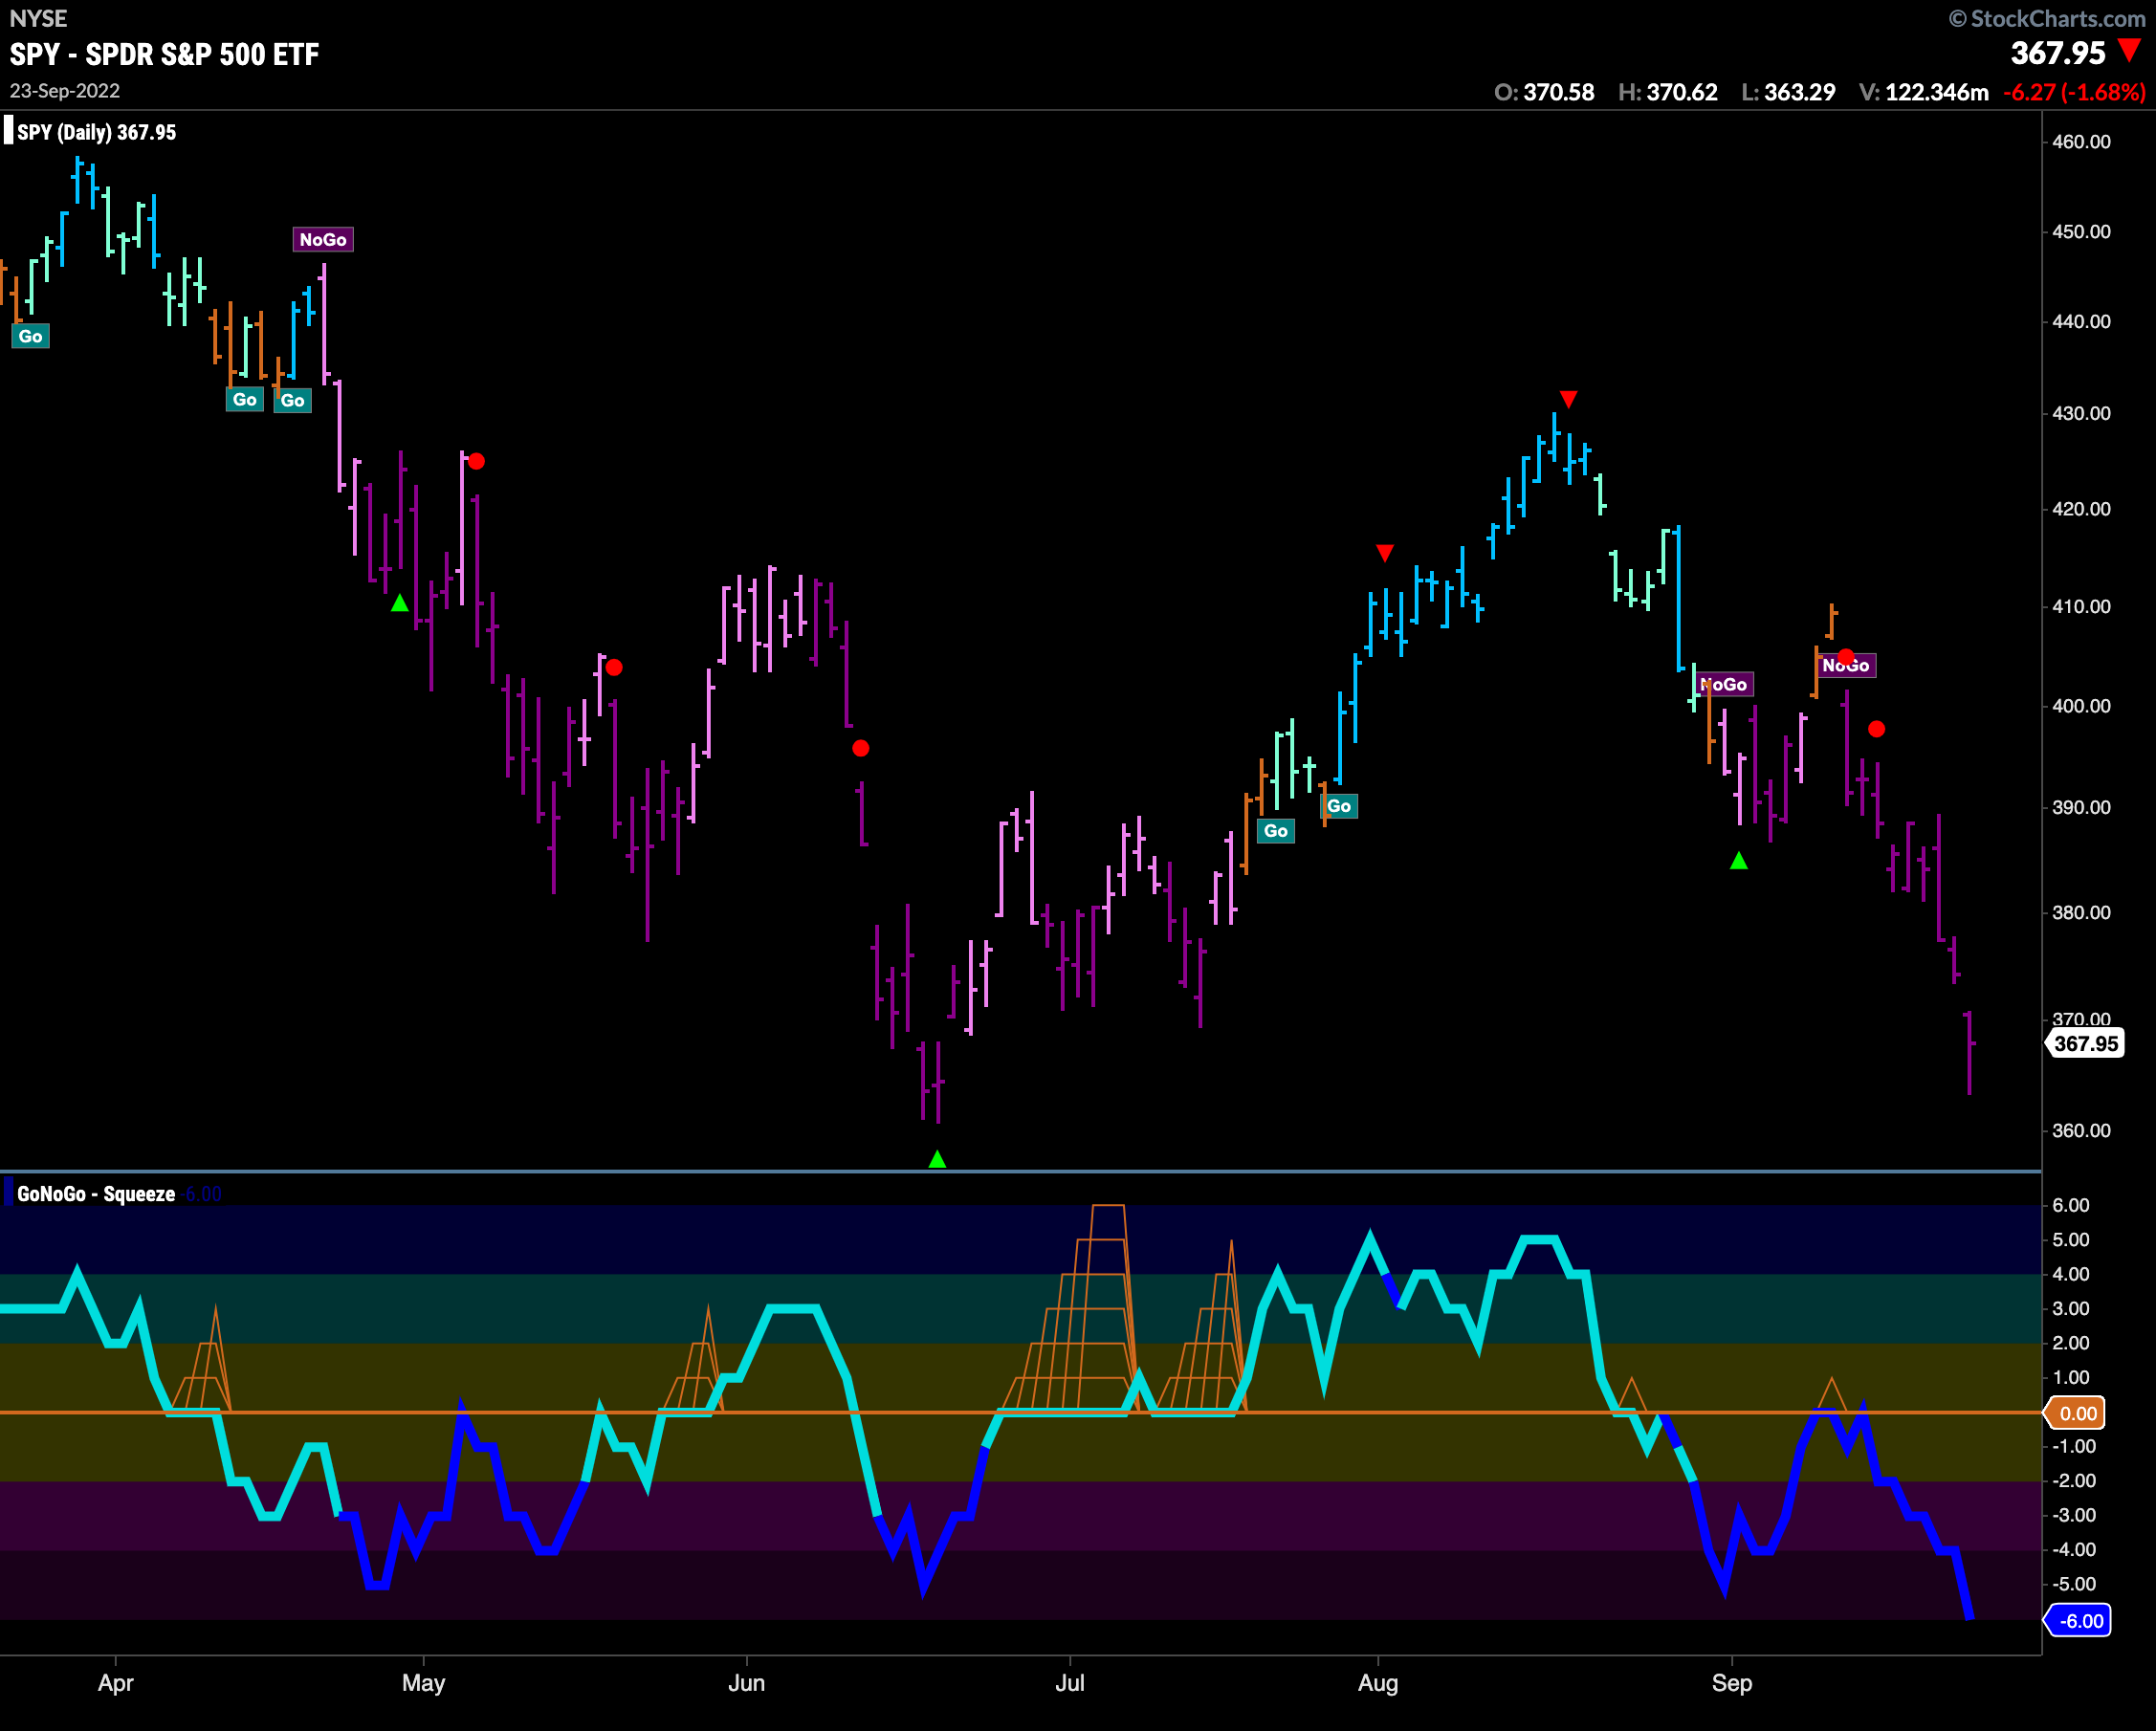Click the volume value V: 122.346m

1923,92
